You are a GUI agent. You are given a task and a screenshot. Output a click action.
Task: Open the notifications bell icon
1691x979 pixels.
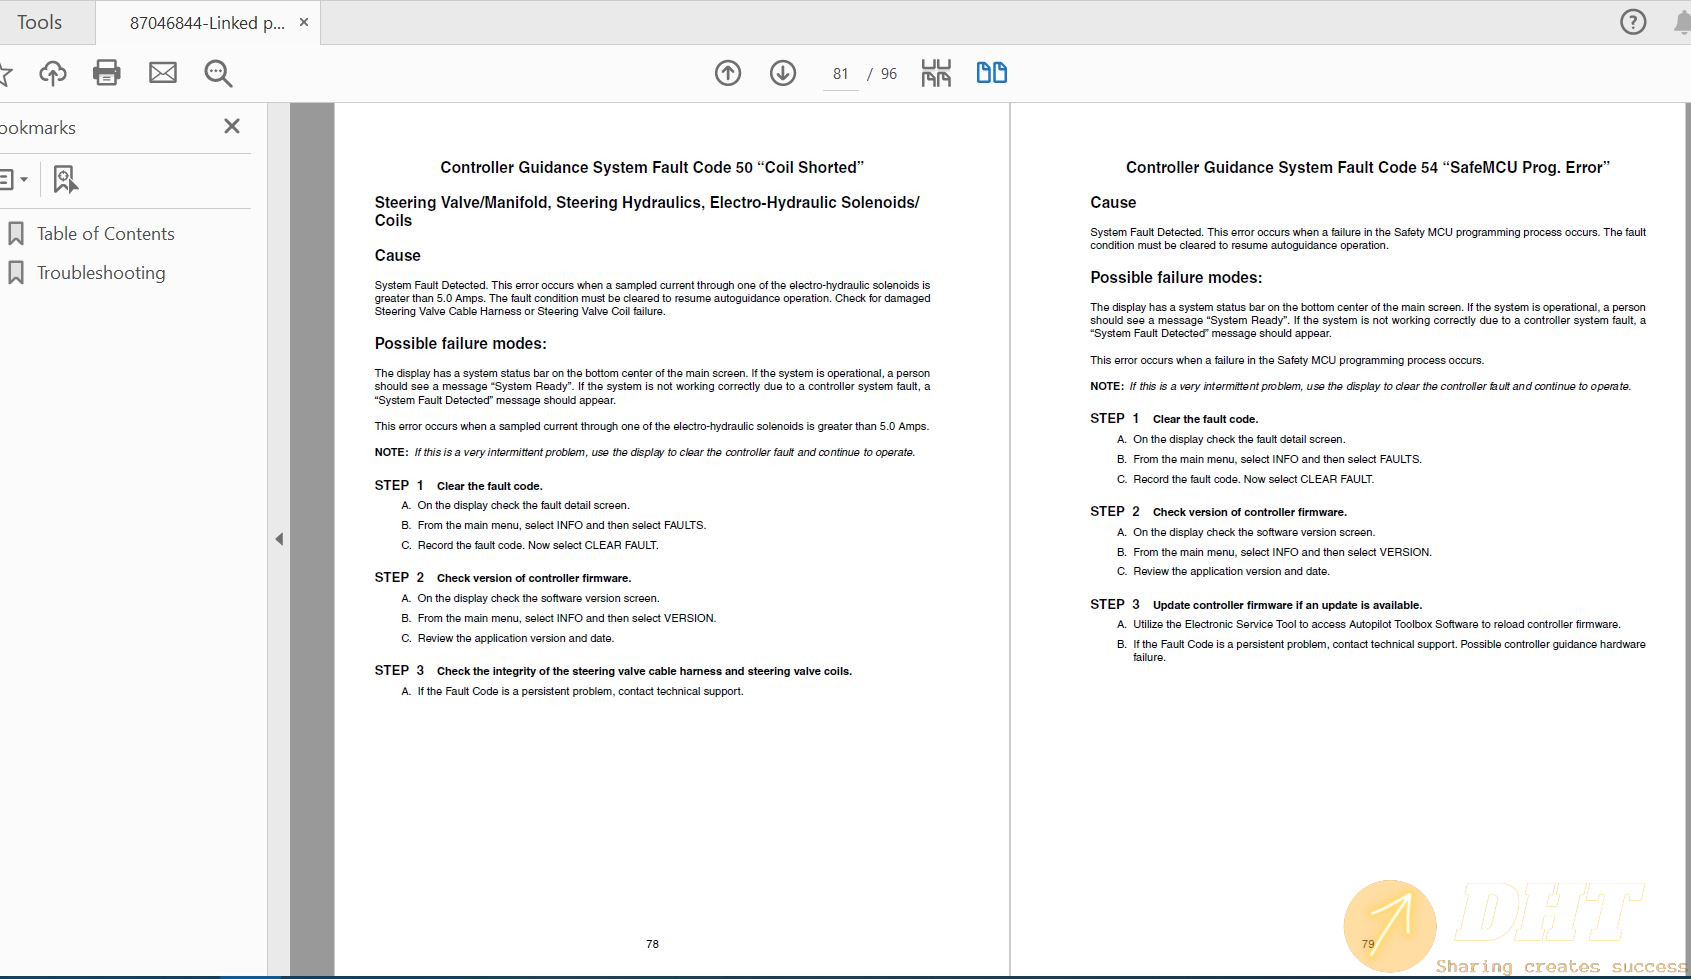(x=1682, y=23)
